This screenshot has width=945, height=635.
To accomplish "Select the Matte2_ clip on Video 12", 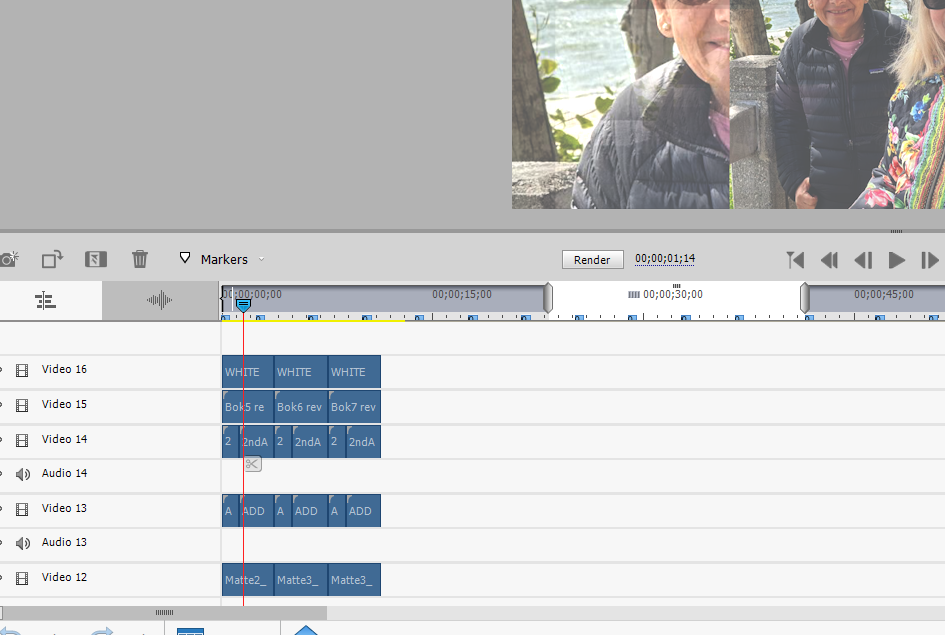I will coord(245,579).
